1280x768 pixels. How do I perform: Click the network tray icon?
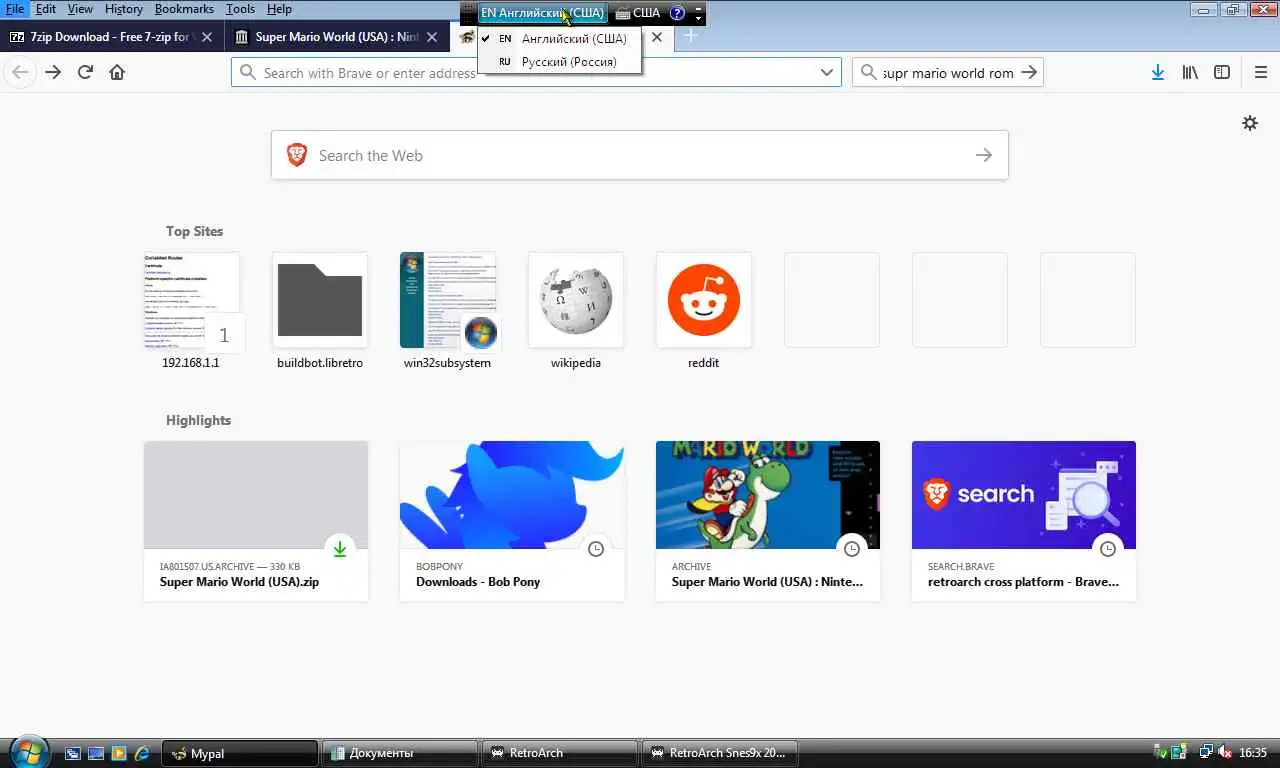(1206, 753)
